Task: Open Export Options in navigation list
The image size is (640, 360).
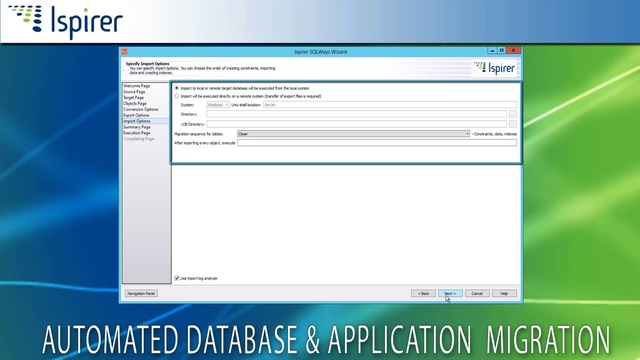Action: (136, 115)
